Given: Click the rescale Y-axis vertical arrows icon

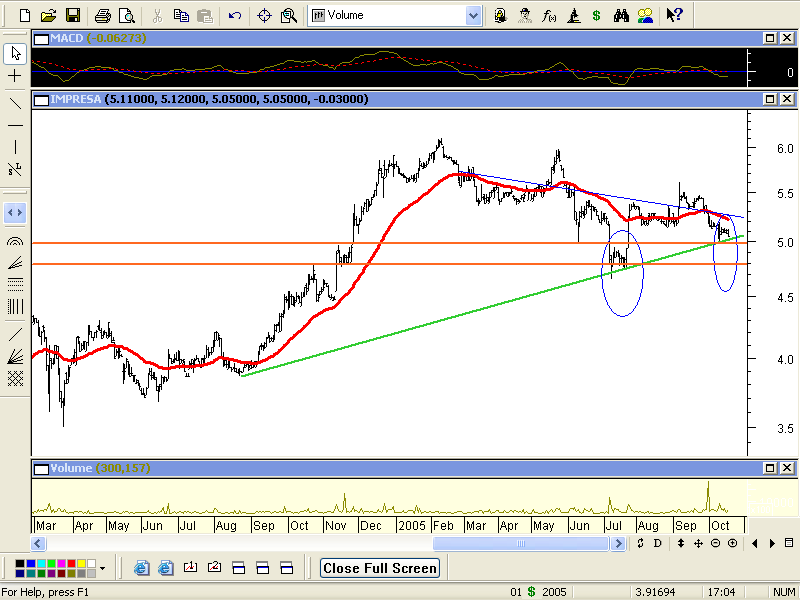Looking at the screenshot, I should pyautogui.click(x=681, y=543).
